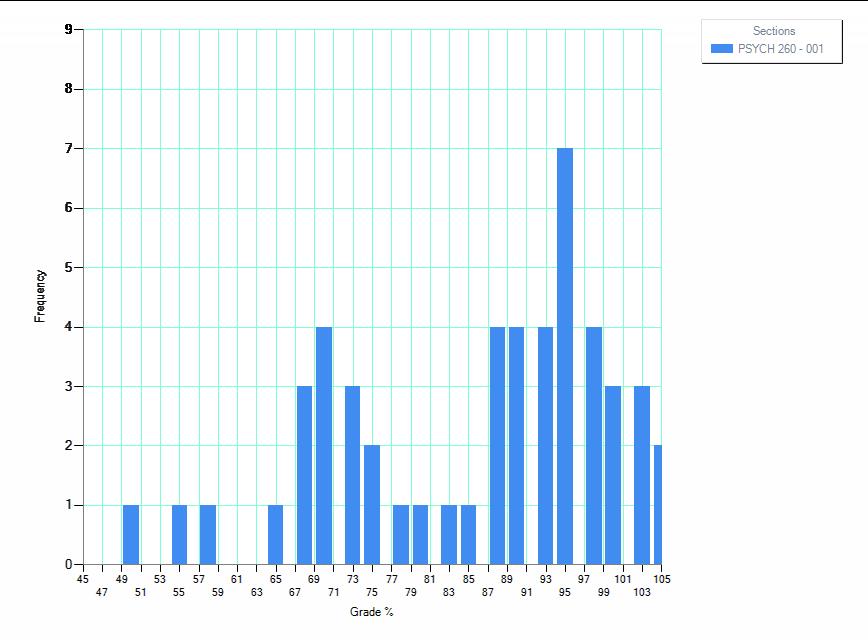This screenshot has height=644, width=868.
Task: Select the bar at grade 55
Action: point(179,534)
